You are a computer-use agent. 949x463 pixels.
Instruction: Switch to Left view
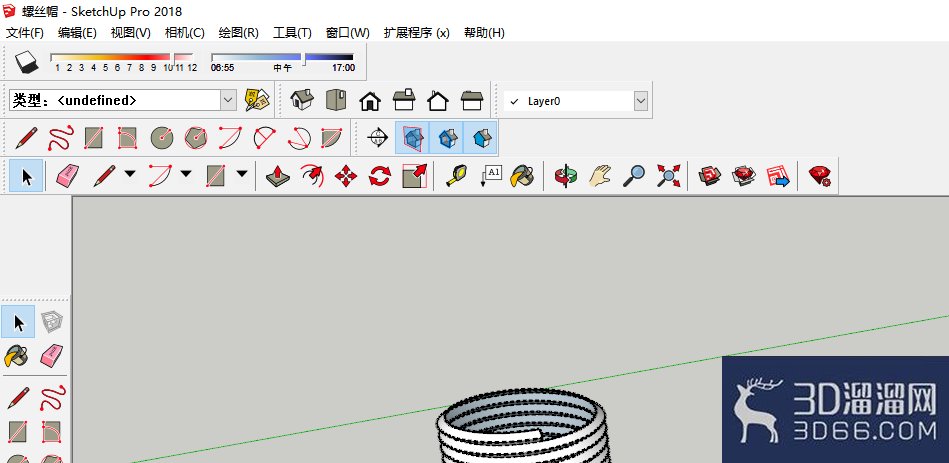pos(471,100)
